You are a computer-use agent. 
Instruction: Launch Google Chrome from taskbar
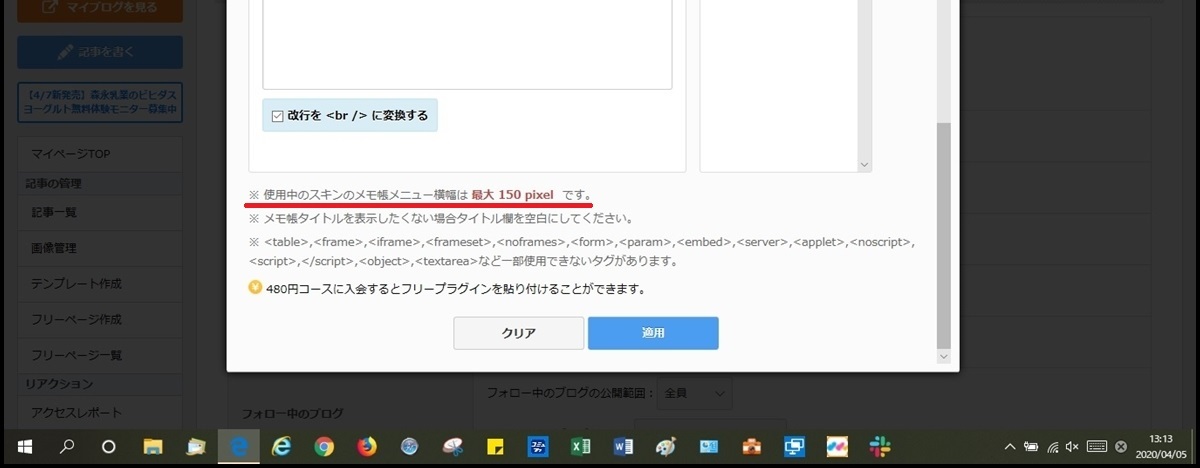pyautogui.click(x=324, y=447)
